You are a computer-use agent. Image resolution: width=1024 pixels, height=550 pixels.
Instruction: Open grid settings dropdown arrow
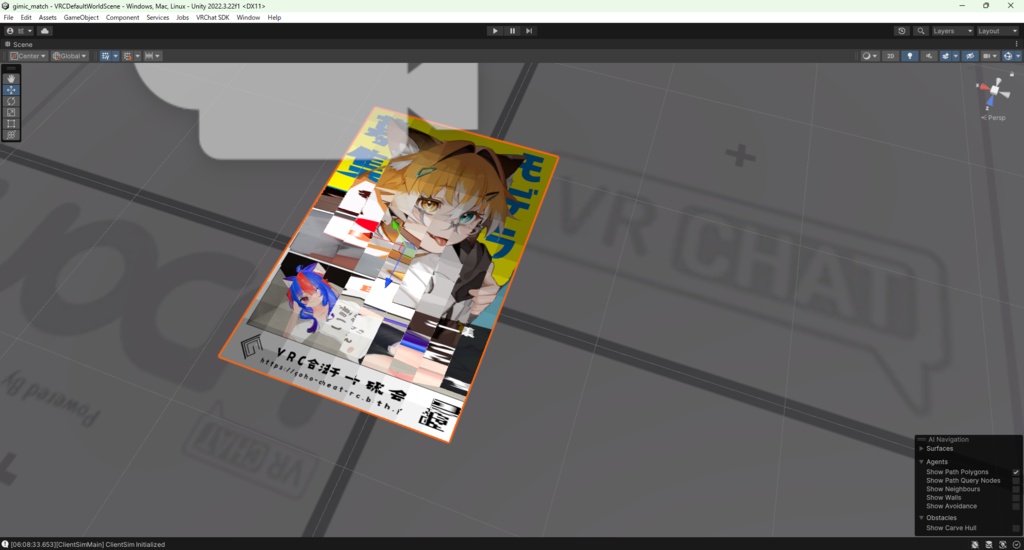[x=116, y=56]
